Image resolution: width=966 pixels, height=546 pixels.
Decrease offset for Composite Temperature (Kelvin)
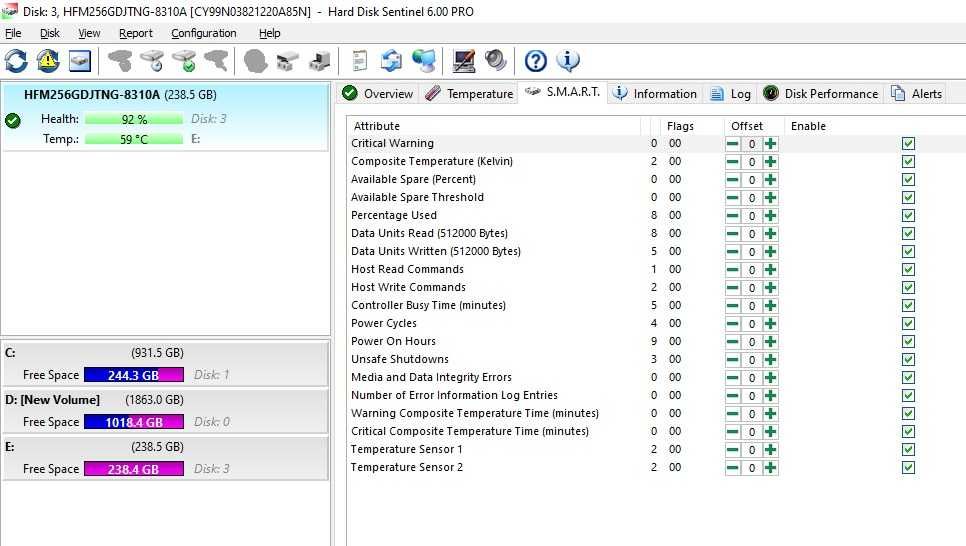coord(733,161)
